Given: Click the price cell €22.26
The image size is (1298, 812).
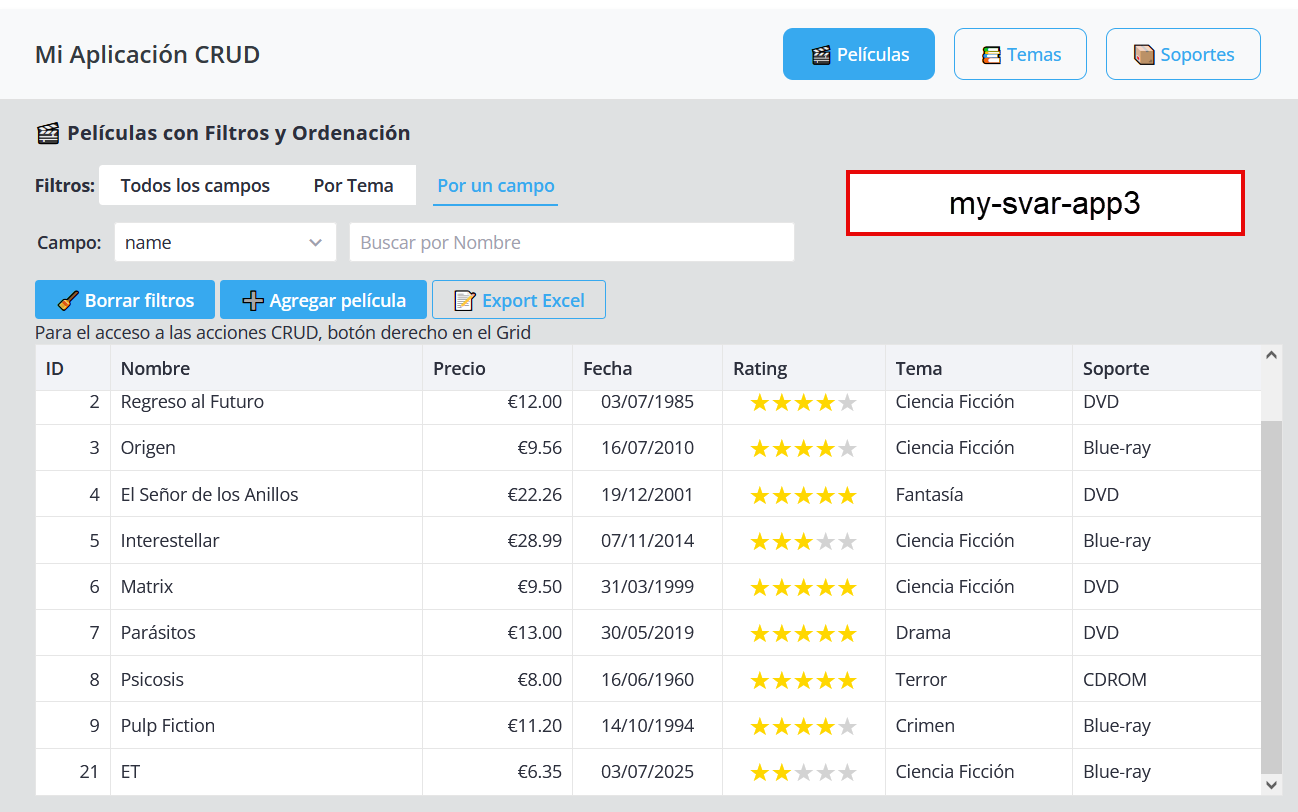Looking at the screenshot, I should pyautogui.click(x=497, y=494).
